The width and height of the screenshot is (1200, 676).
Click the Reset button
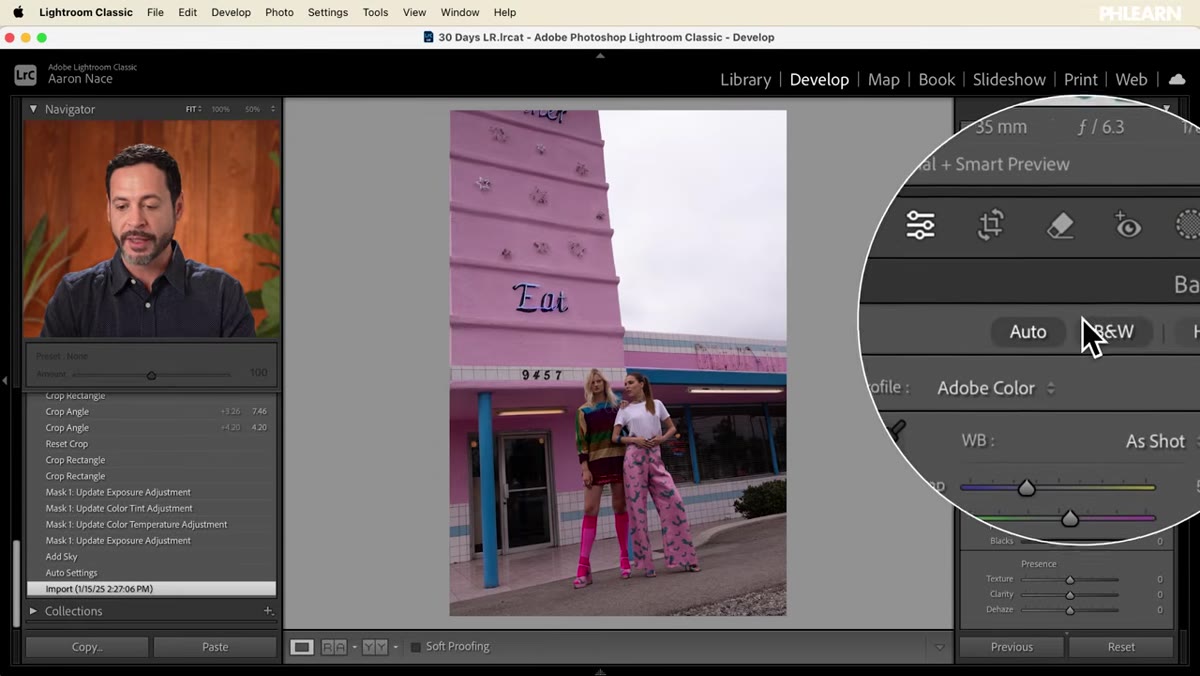[x=1121, y=647]
